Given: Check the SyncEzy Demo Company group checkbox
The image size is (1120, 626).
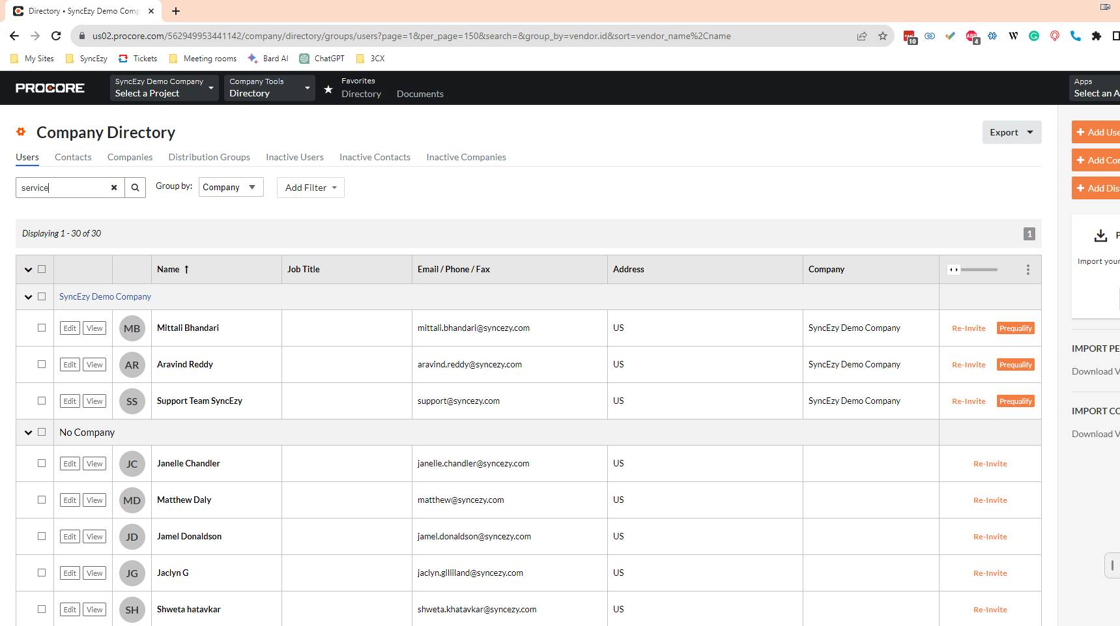Looking at the screenshot, I should 41,297.
